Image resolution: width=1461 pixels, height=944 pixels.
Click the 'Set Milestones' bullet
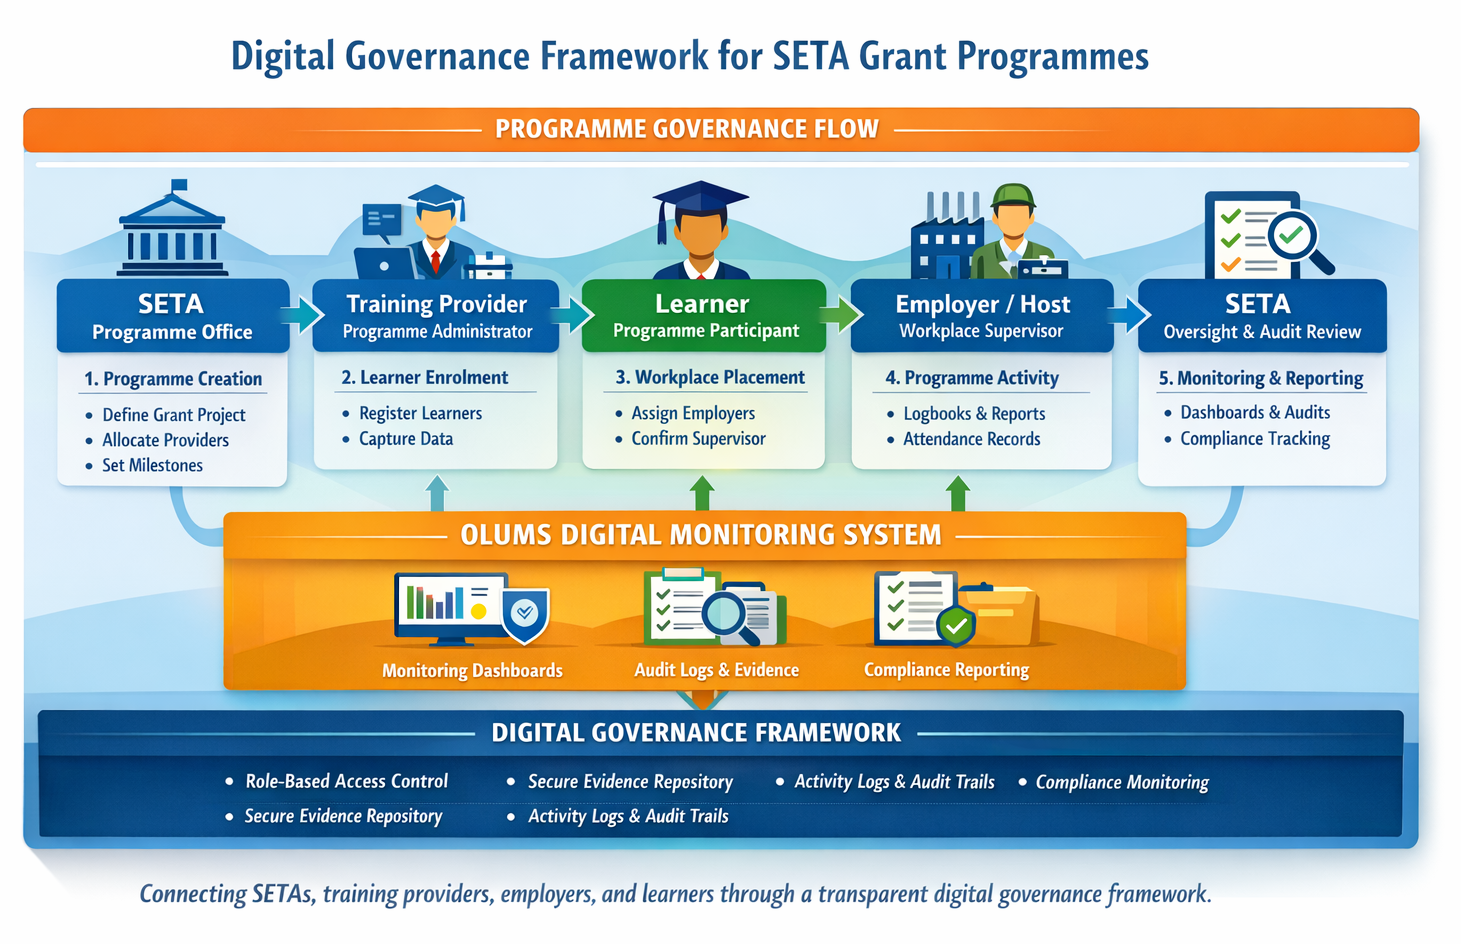point(152,465)
